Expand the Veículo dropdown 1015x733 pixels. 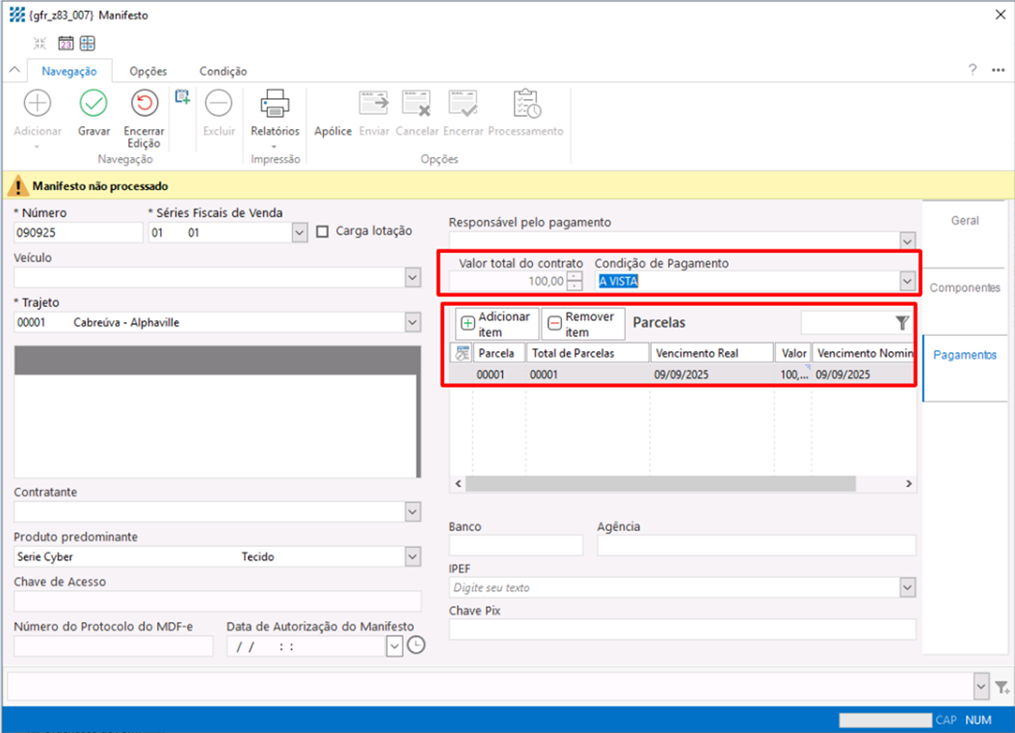point(413,277)
